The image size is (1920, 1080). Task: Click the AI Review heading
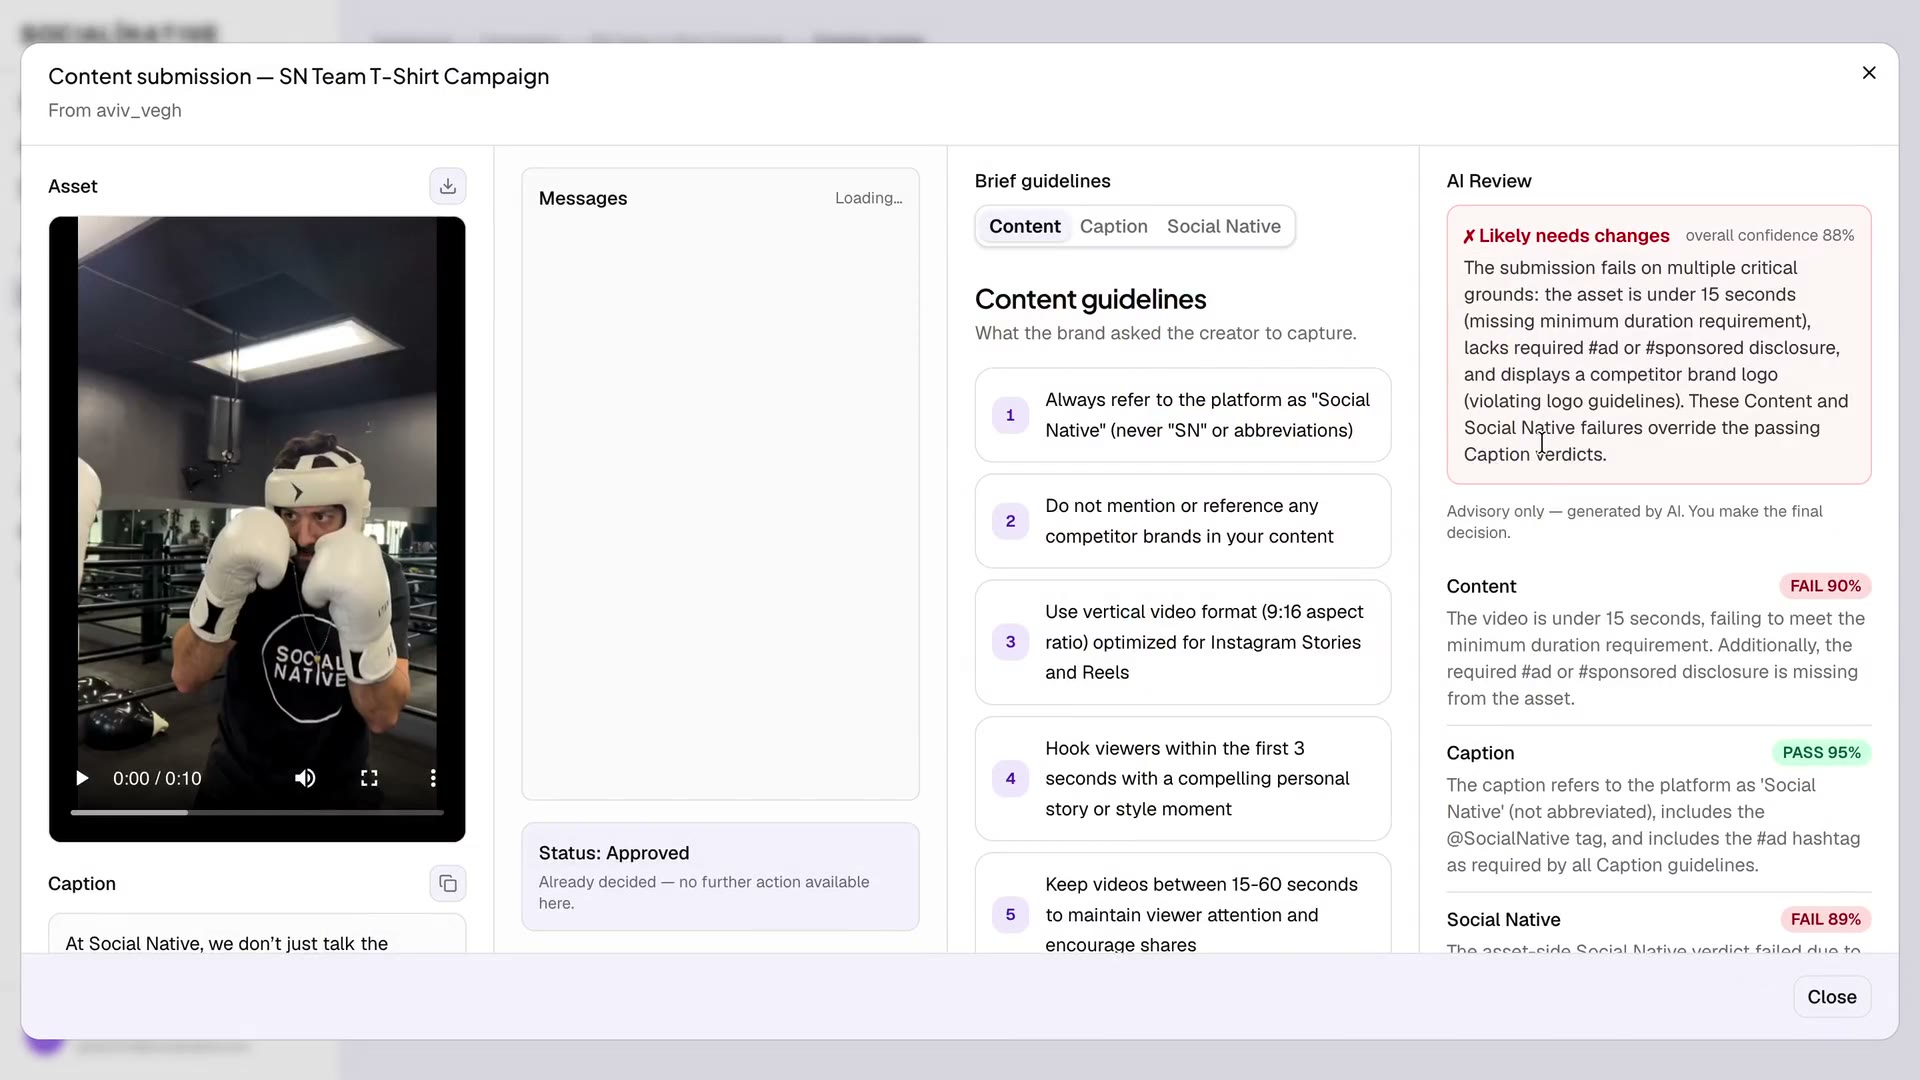tap(1488, 181)
